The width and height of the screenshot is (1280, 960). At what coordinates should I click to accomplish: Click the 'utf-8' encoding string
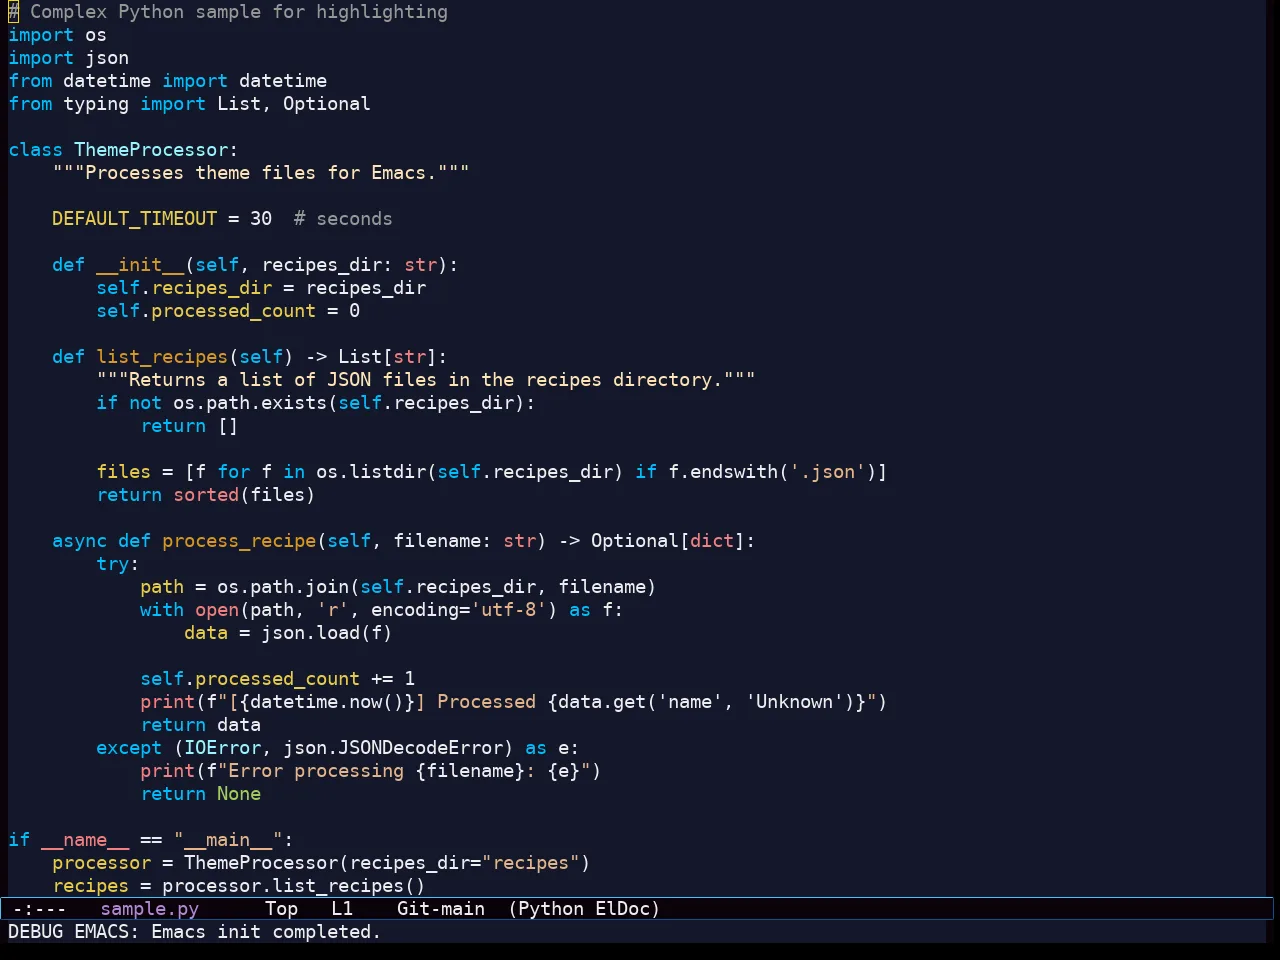tap(508, 610)
